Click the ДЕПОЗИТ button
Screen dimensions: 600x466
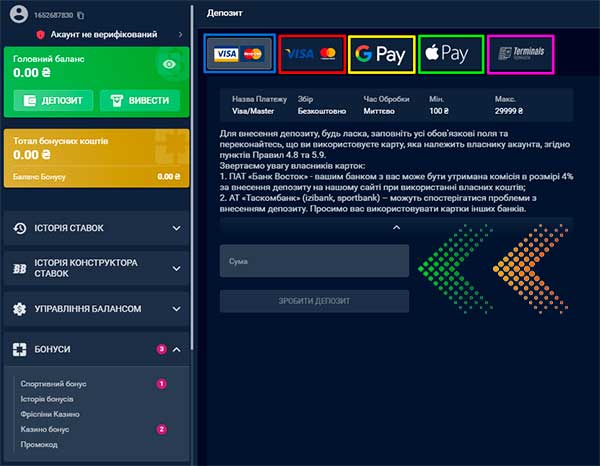[x=53, y=101]
